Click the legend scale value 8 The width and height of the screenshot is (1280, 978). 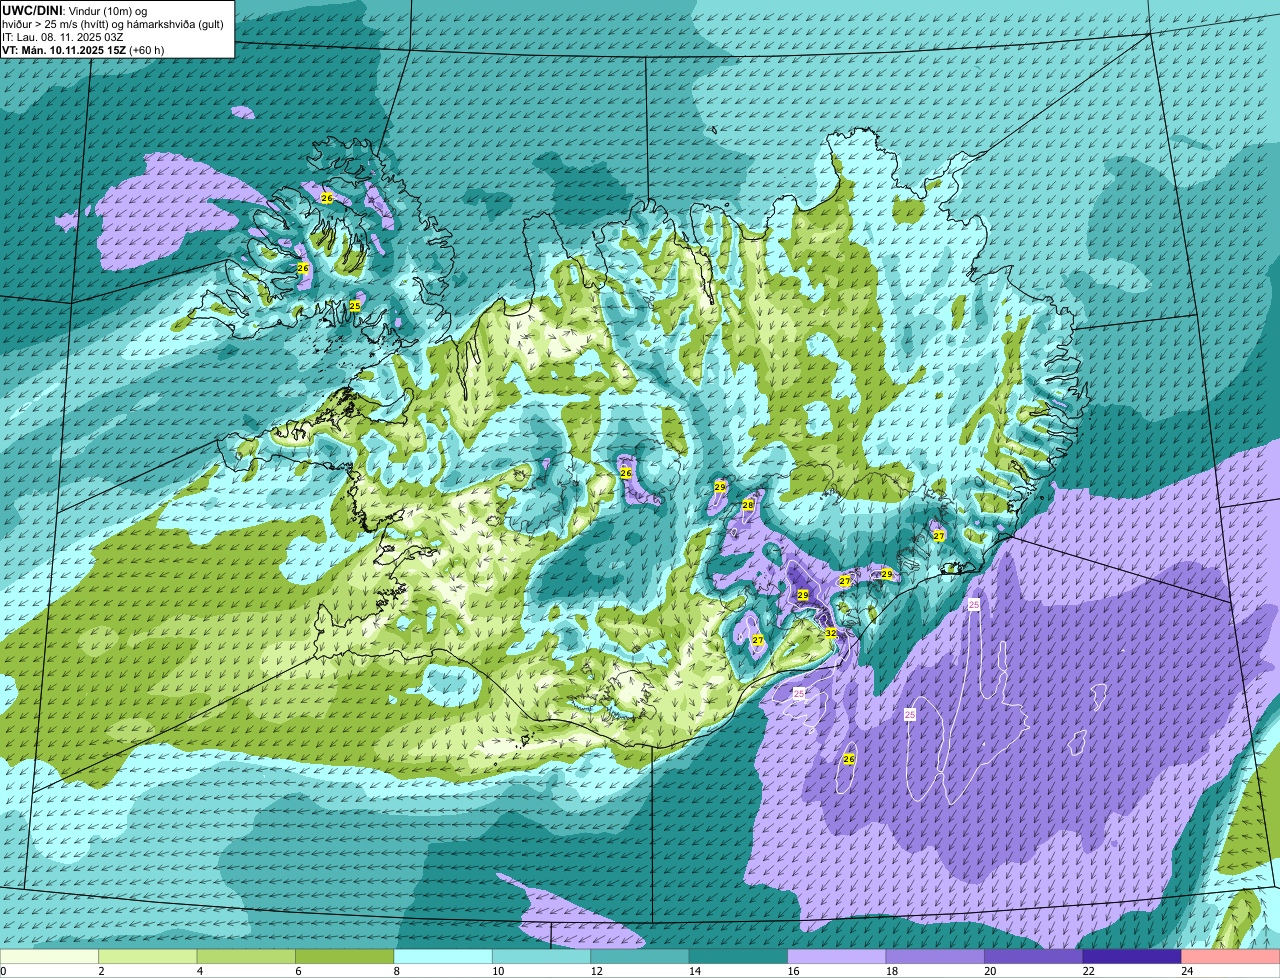tap(397, 971)
